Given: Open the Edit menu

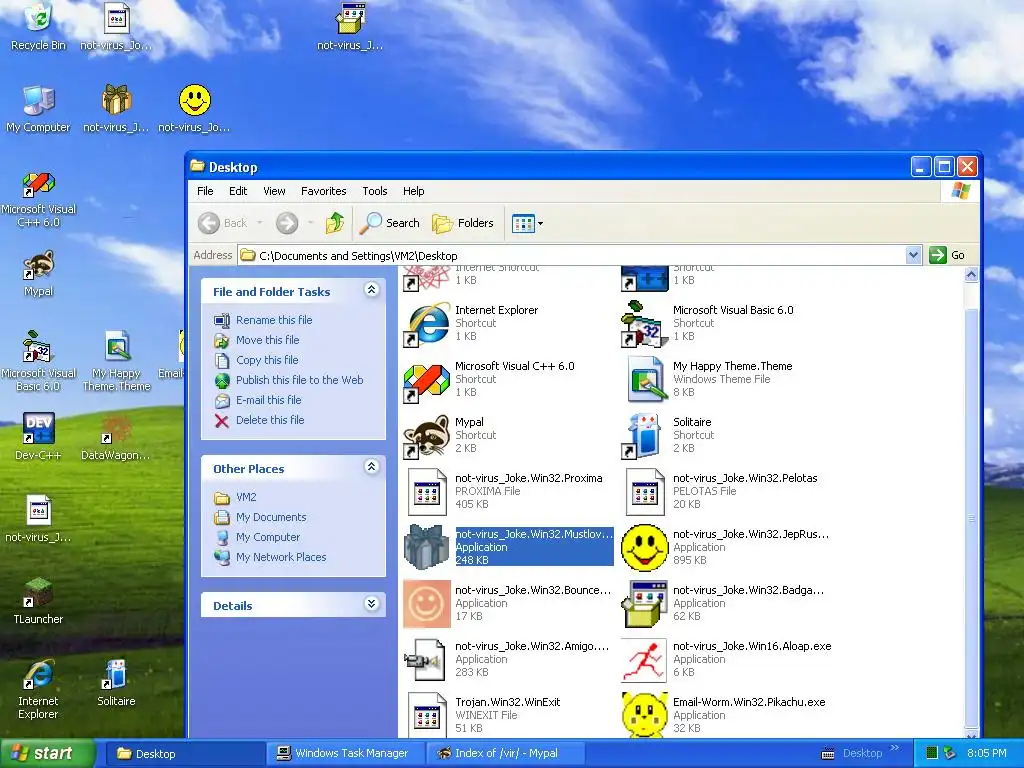Looking at the screenshot, I should 238,191.
